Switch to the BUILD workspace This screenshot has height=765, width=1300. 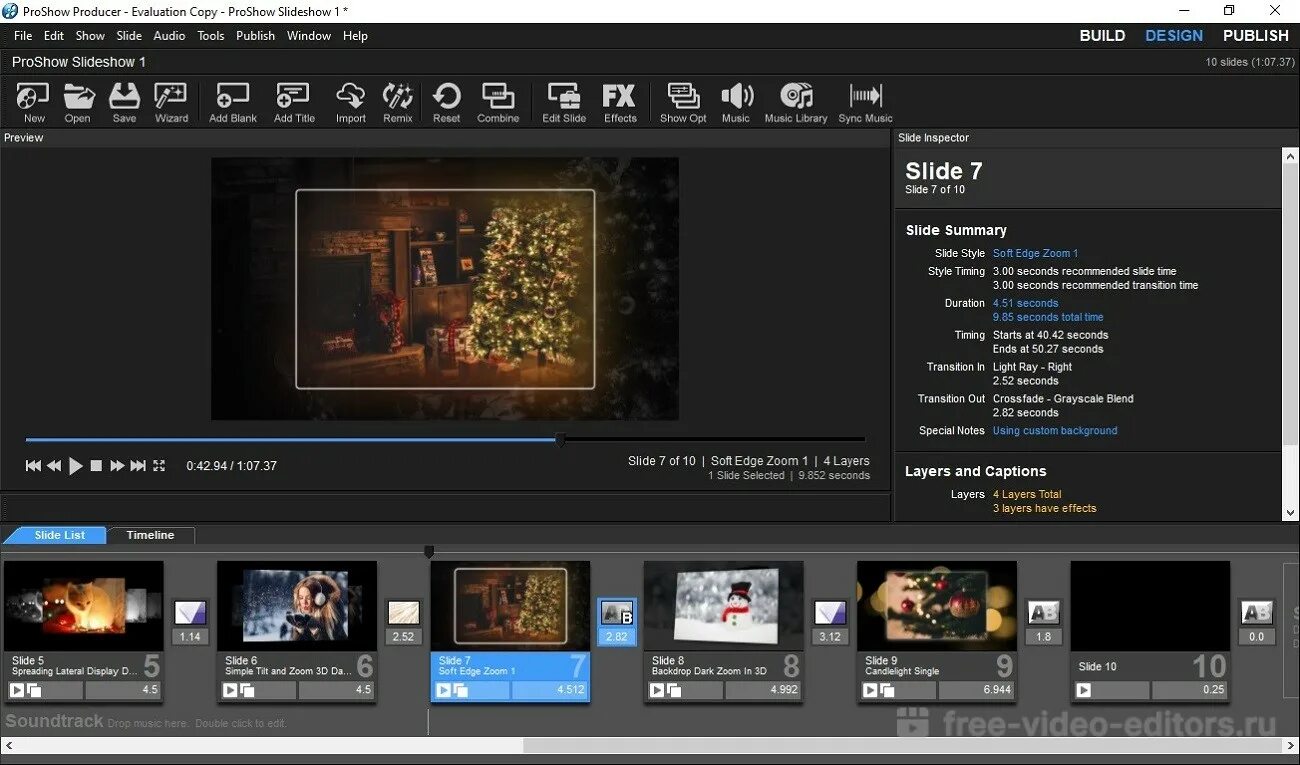click(1102, 35)
